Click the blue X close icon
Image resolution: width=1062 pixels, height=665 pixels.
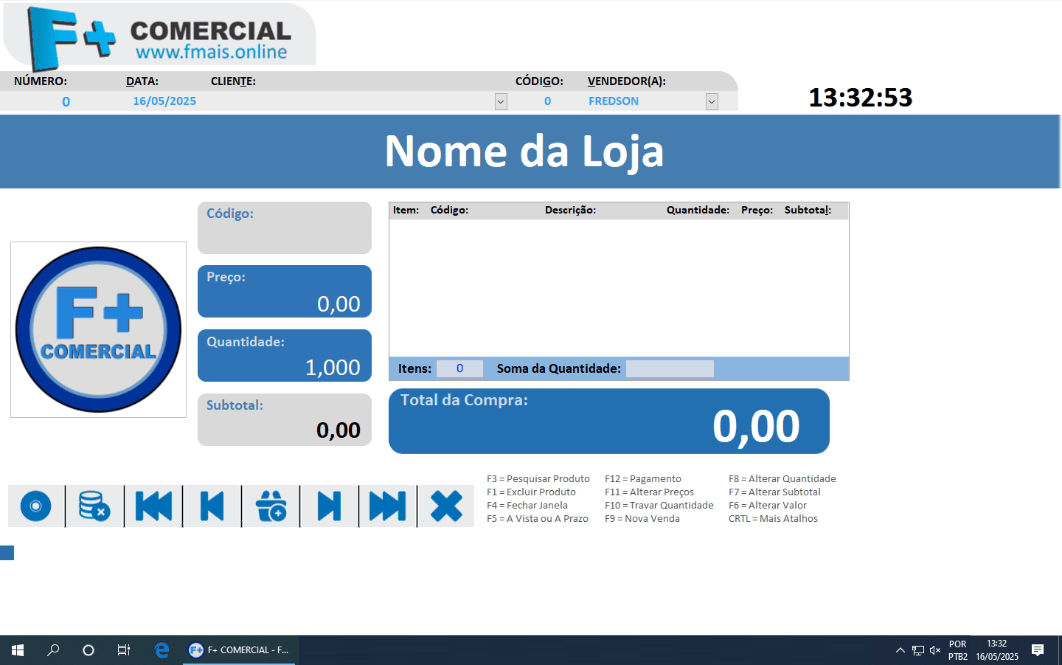pos(446,507)
